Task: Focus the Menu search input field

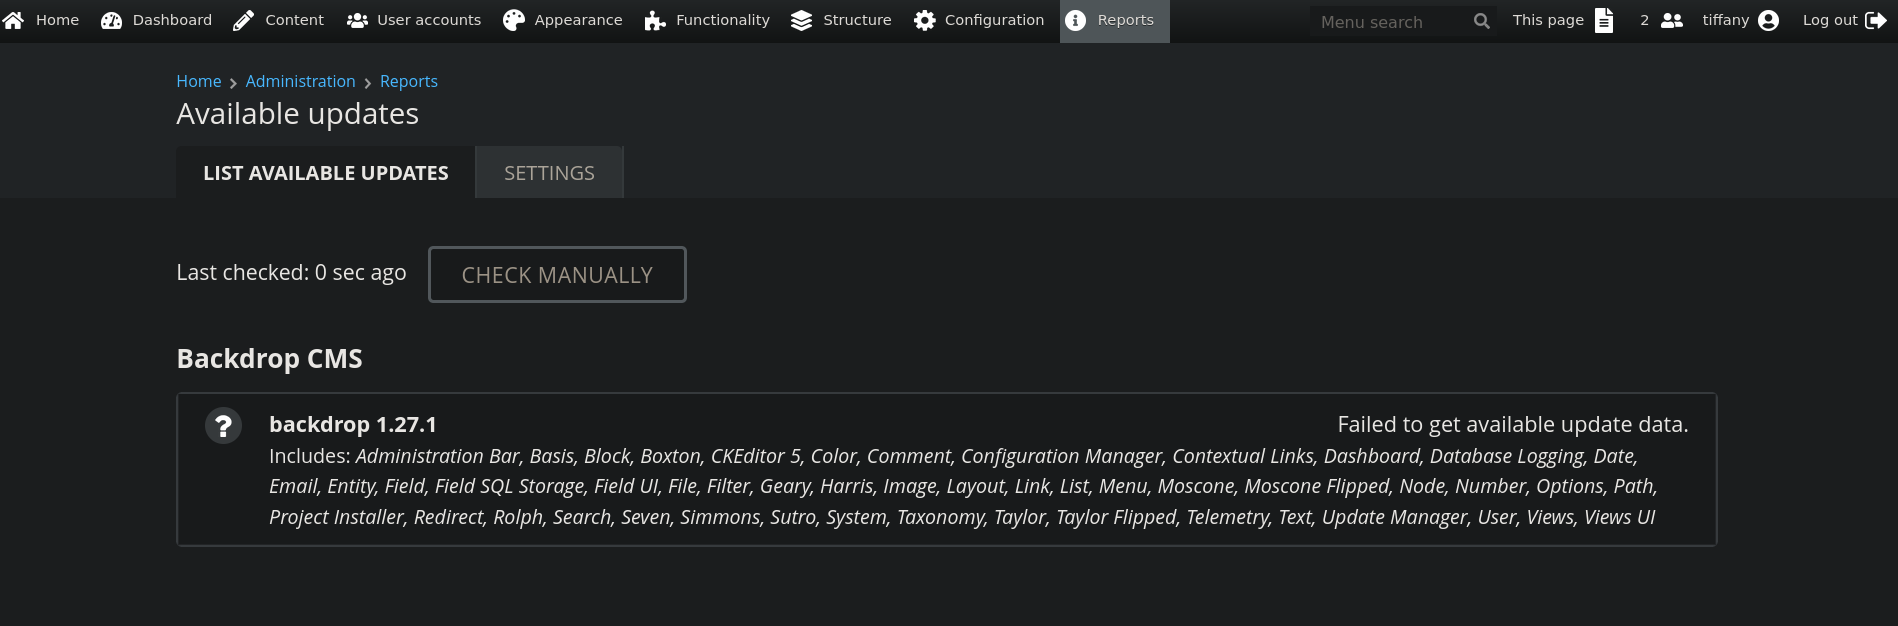Action: (1390, 22)
